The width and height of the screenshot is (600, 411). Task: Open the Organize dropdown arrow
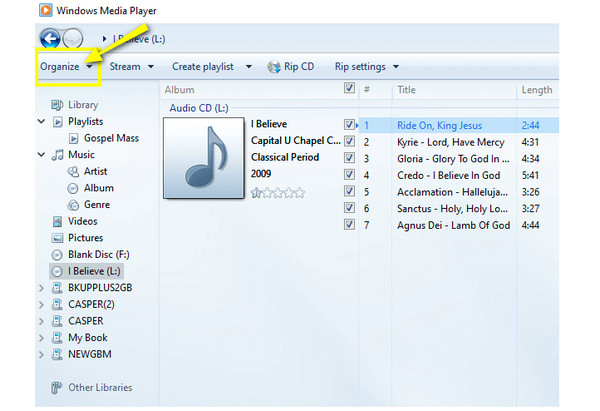90,67
